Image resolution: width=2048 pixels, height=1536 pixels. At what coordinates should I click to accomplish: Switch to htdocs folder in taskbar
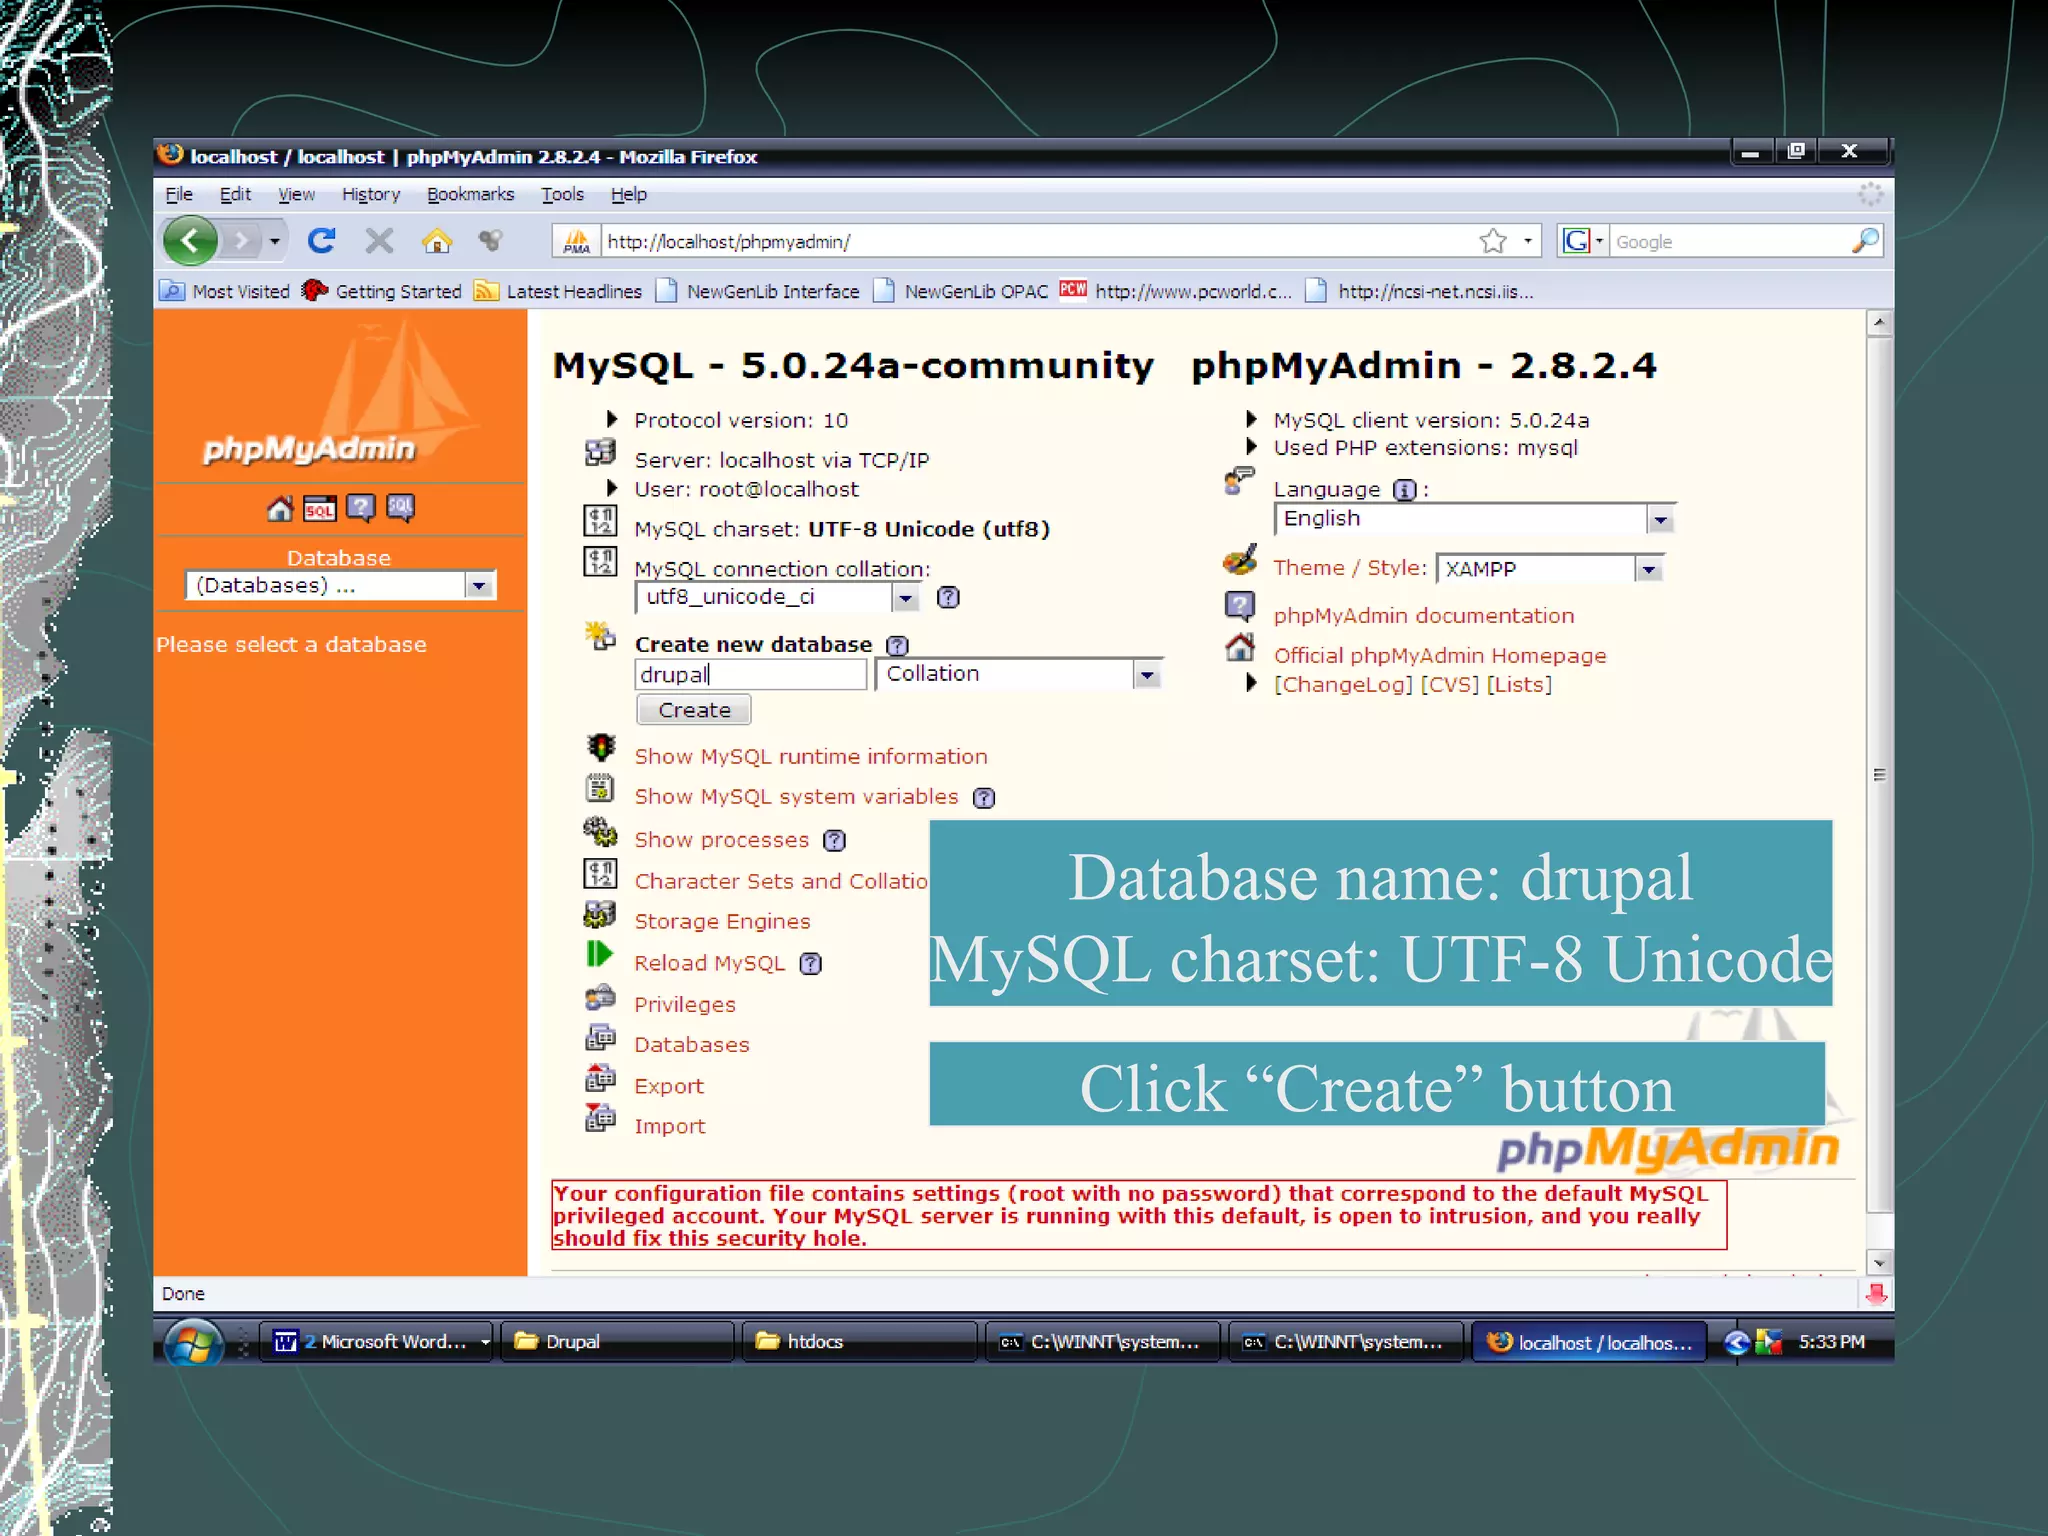click(x=859, y=1342)
